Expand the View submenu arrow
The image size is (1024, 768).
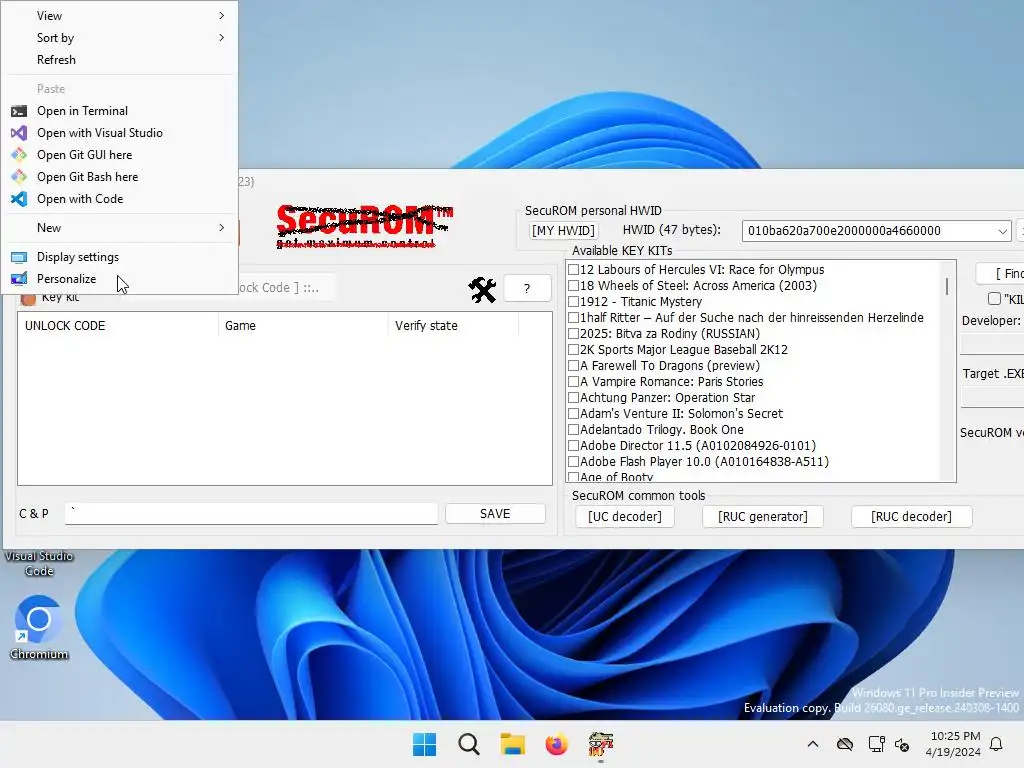click(221, 16)
